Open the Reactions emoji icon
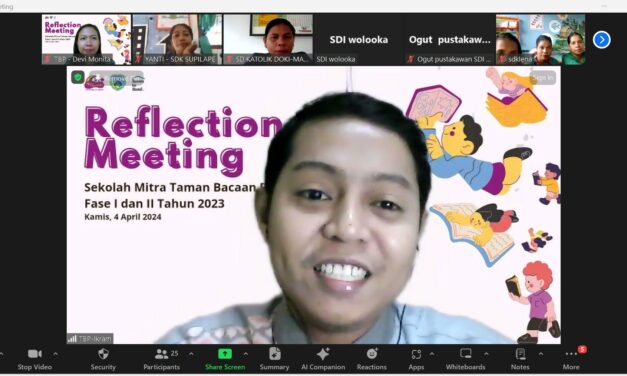The width and height of the screenshot is (627, 376). 372,354
